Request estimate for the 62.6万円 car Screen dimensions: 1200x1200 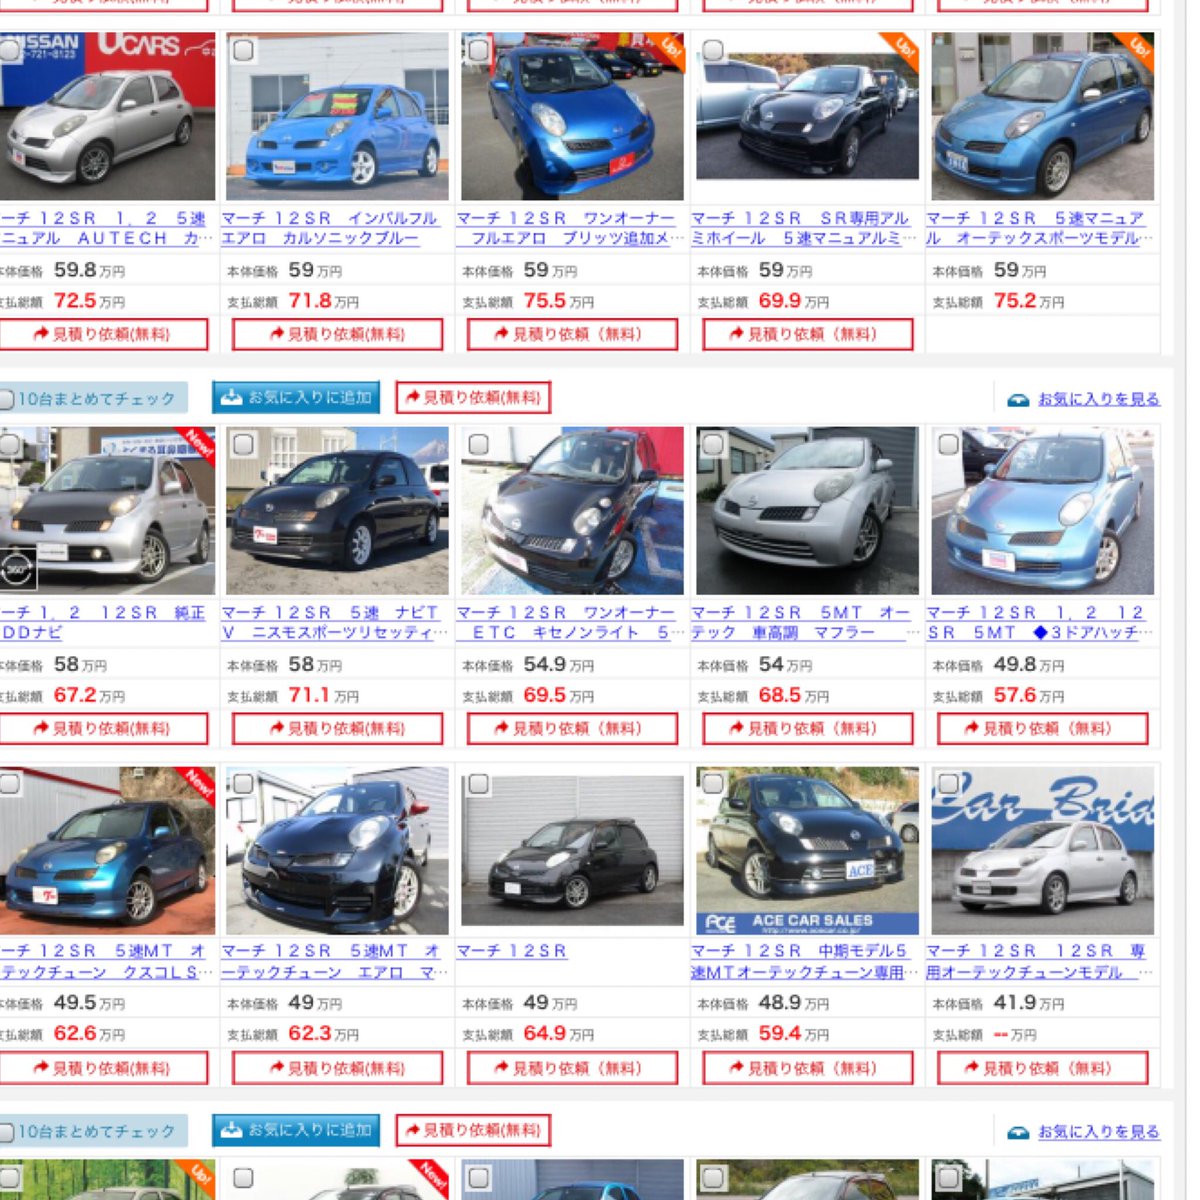click(x=103, y=1068)
